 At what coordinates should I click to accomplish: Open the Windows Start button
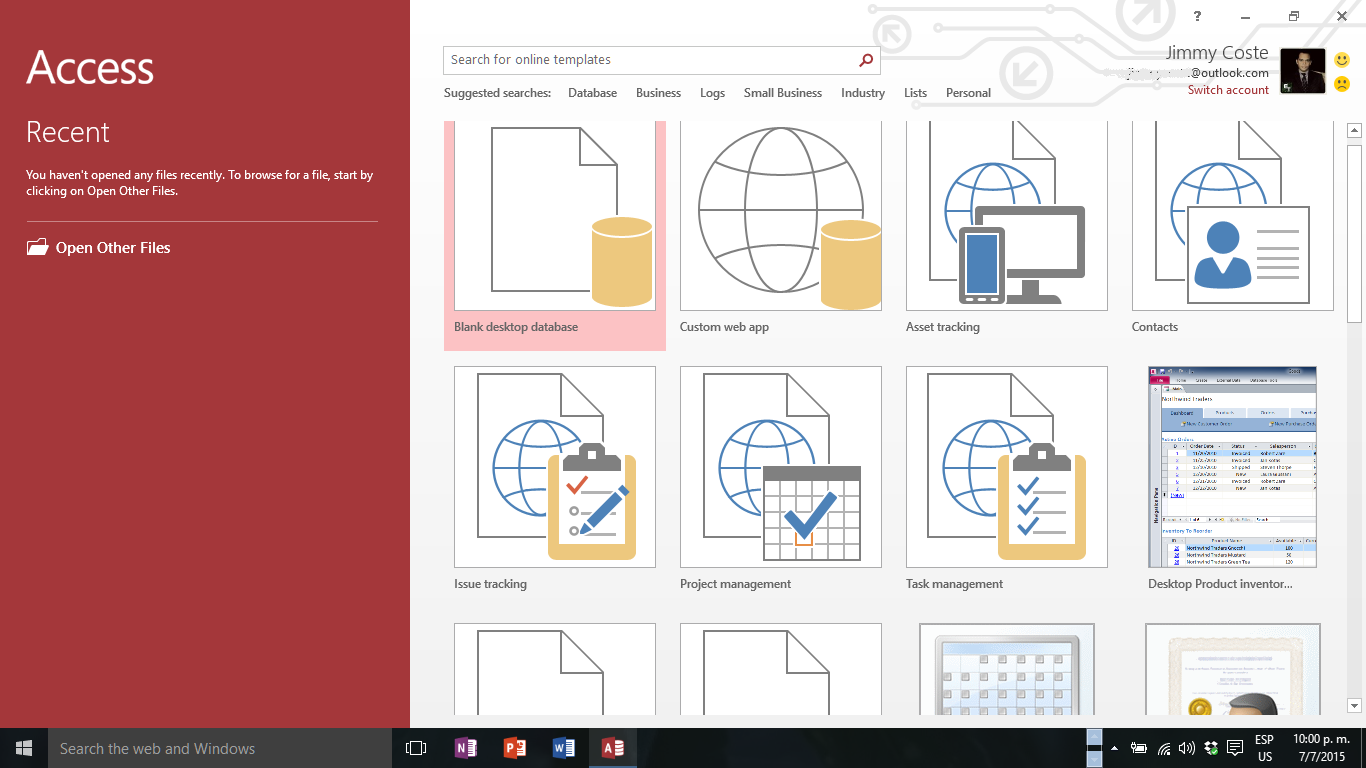click(x=24, y=748)
